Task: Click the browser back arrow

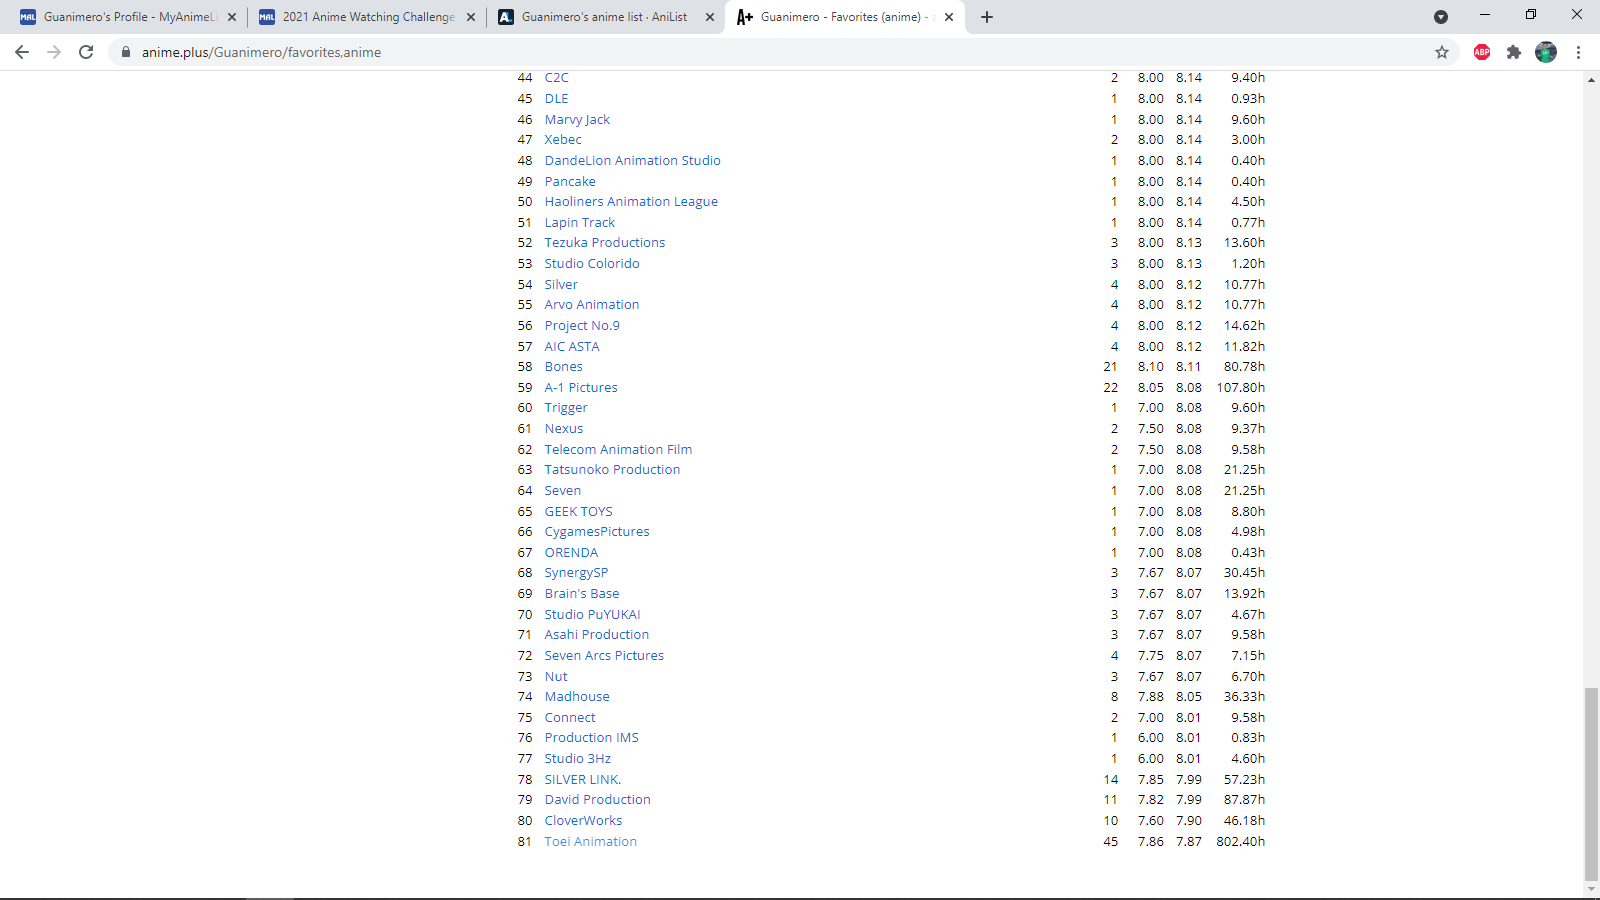Action: tap(22, 52)
